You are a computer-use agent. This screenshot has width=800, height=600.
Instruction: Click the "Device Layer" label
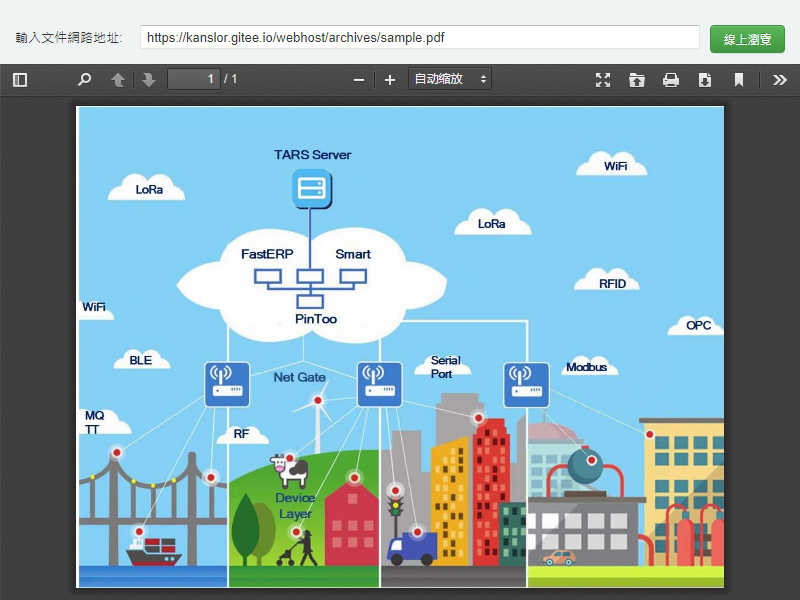pyautogui.click(x=295, y=506)
